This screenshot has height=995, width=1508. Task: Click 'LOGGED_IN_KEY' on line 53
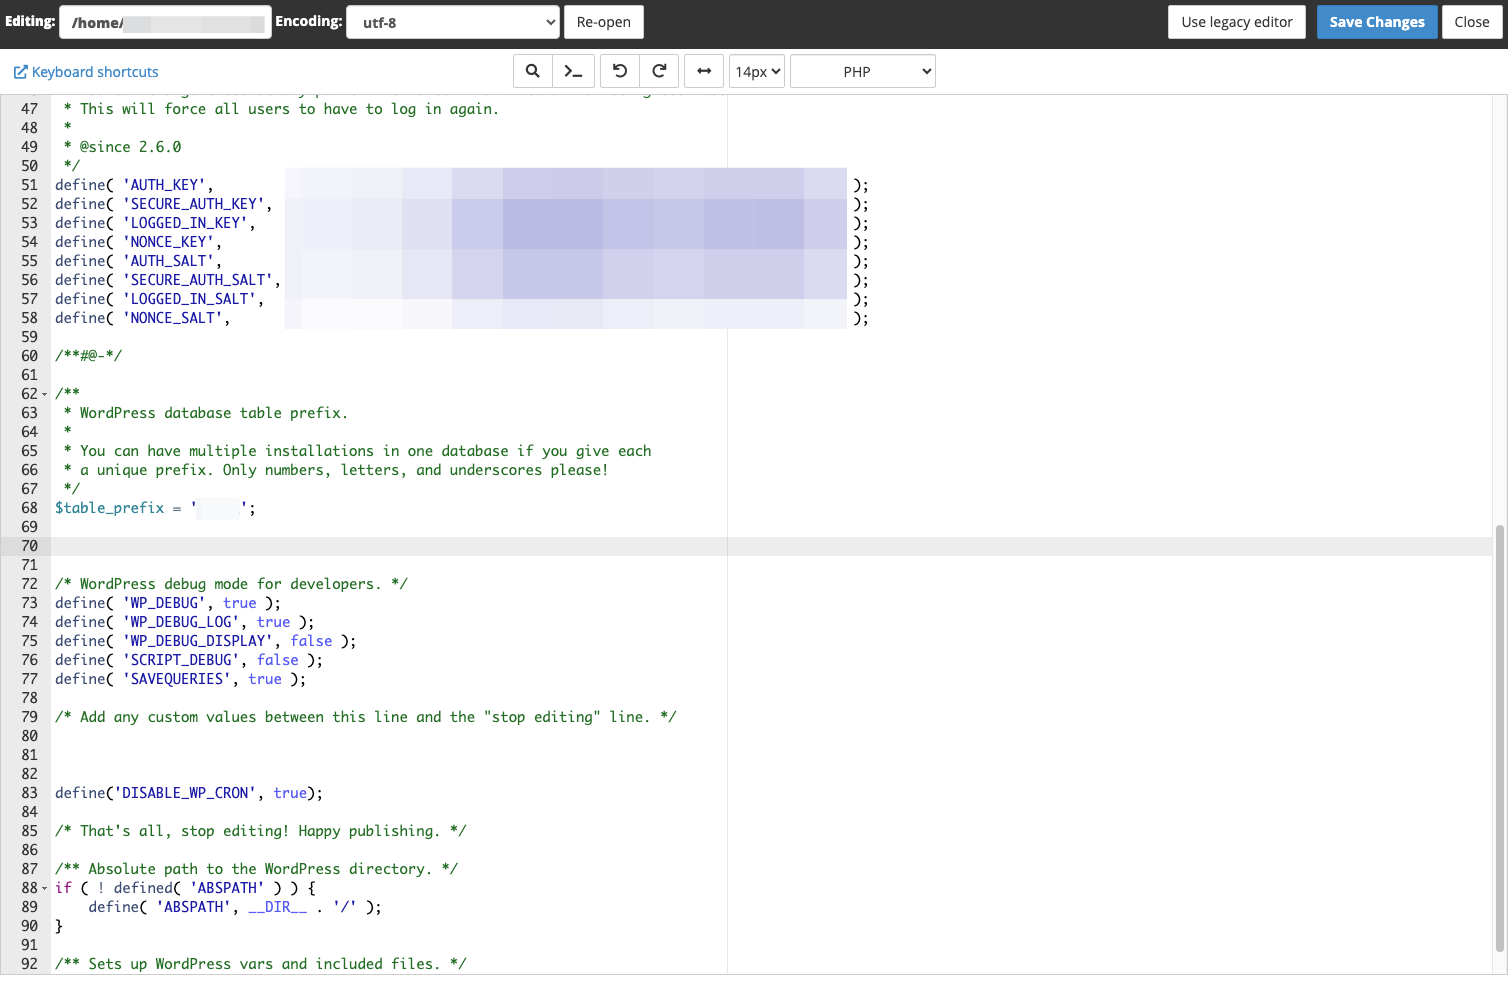185,223
